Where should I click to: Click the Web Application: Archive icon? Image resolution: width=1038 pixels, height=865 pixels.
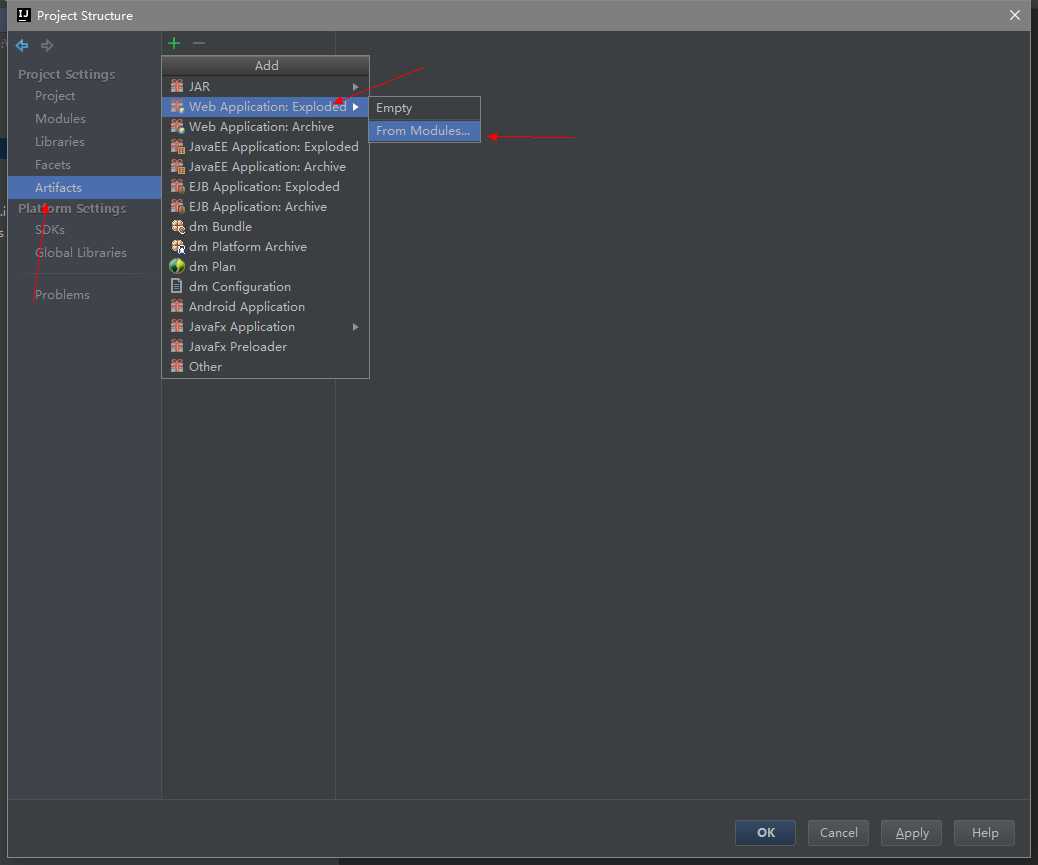177,126
